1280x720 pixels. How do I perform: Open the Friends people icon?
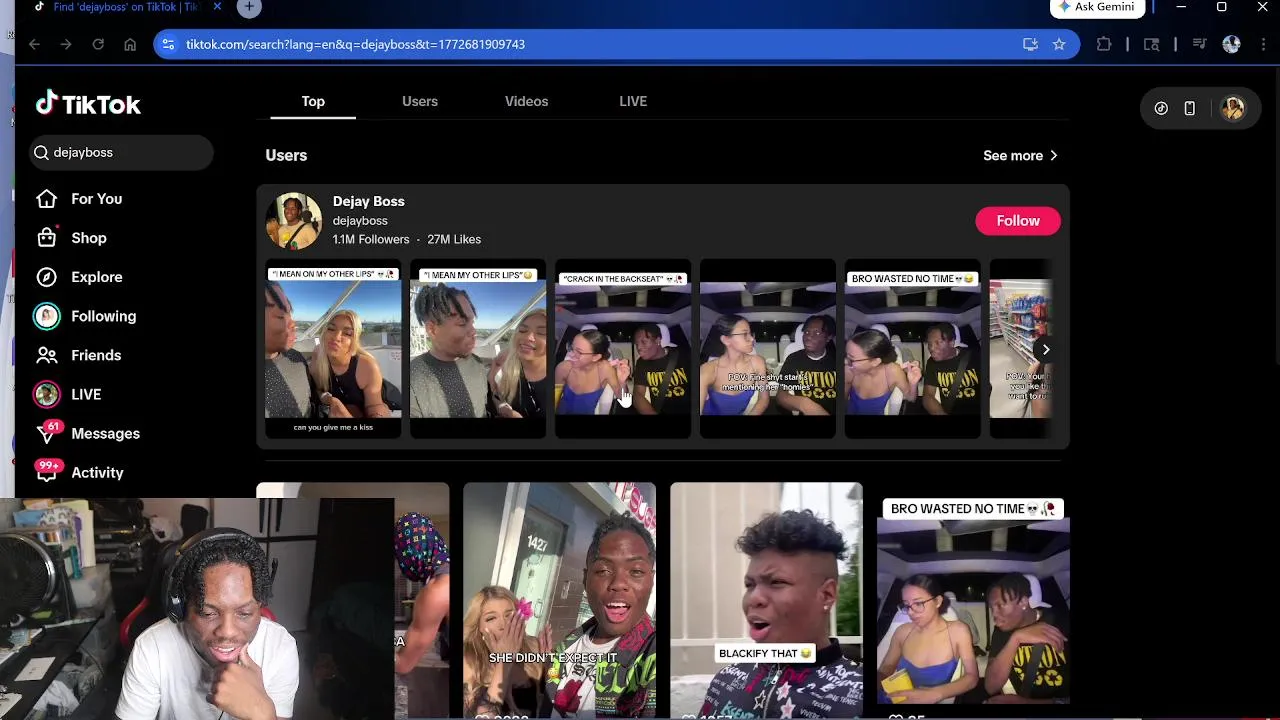(x=47, y=355)
